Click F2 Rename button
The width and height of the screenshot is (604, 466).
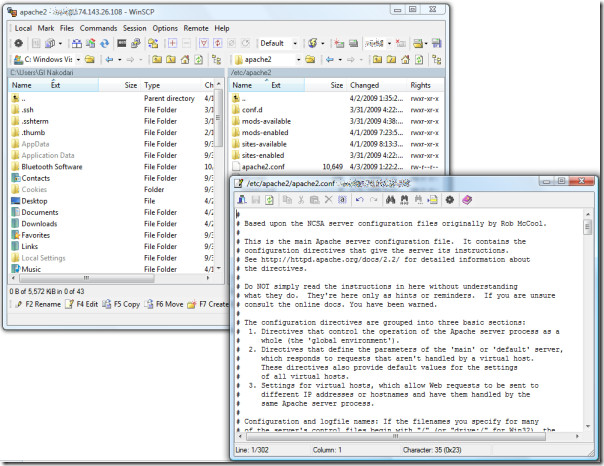38,304
